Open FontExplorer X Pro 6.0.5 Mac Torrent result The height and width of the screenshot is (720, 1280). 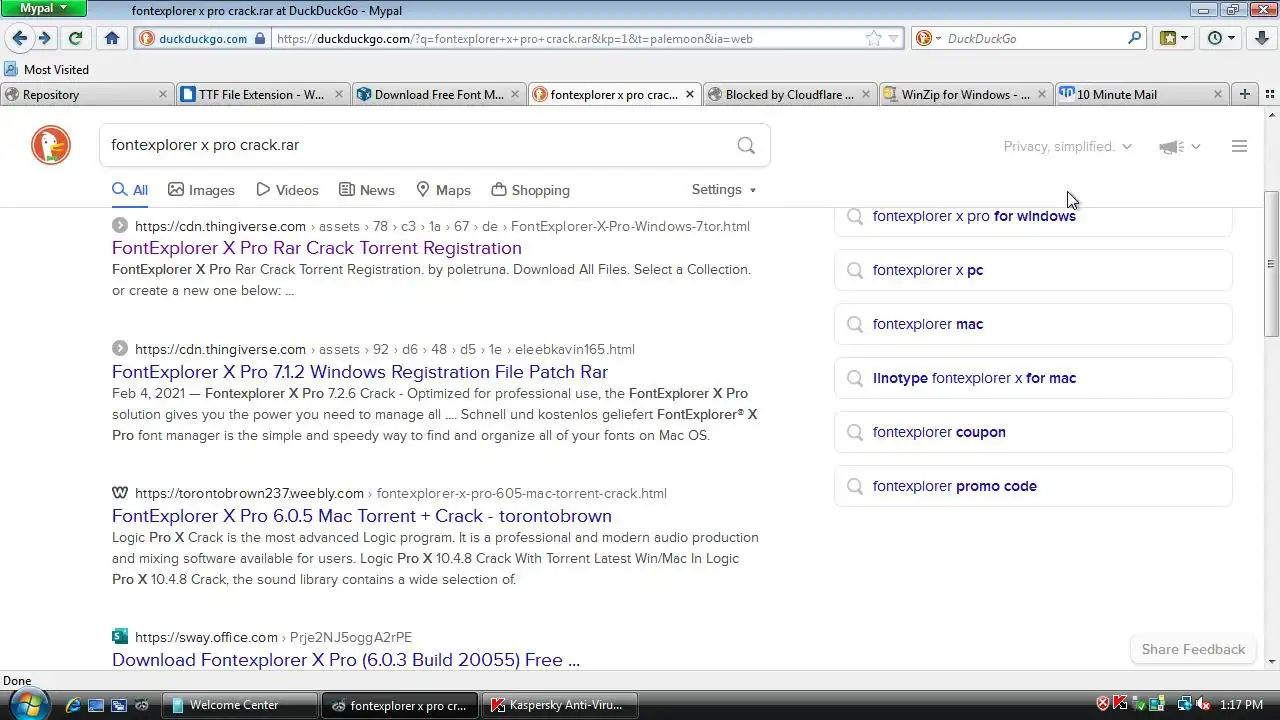(x=362, y=515)
